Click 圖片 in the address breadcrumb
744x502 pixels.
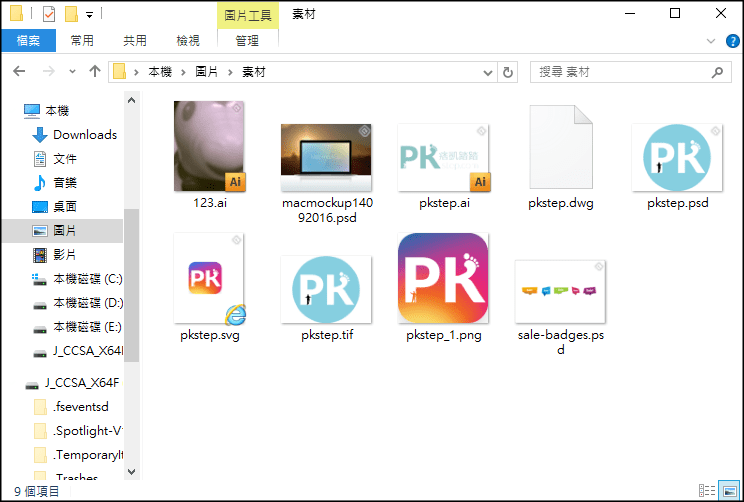[x=206, y=72]
